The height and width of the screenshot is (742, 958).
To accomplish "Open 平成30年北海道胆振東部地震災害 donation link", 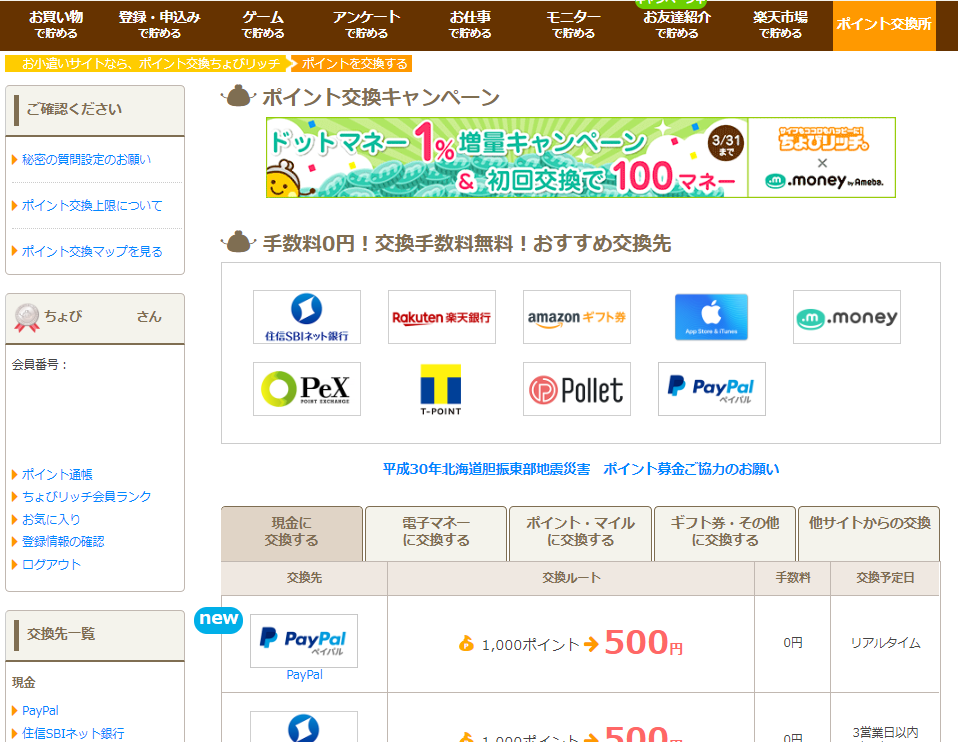I will (x=581, y=469).
